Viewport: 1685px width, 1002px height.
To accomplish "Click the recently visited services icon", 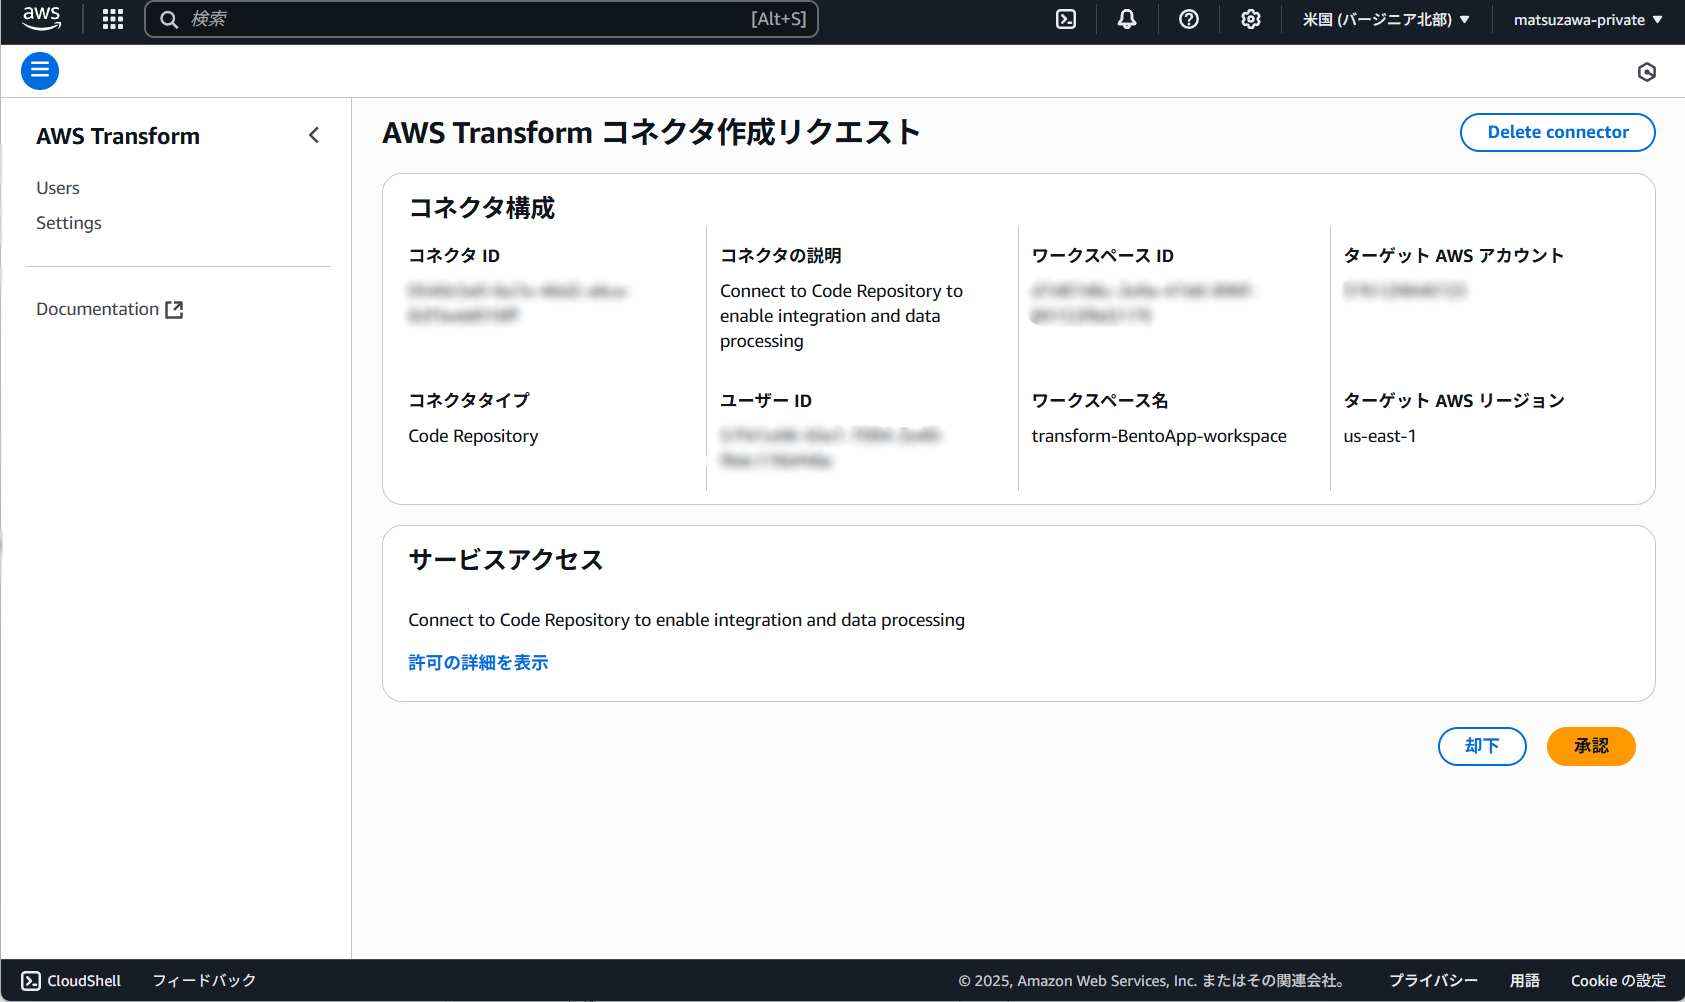I will 1647,71.
